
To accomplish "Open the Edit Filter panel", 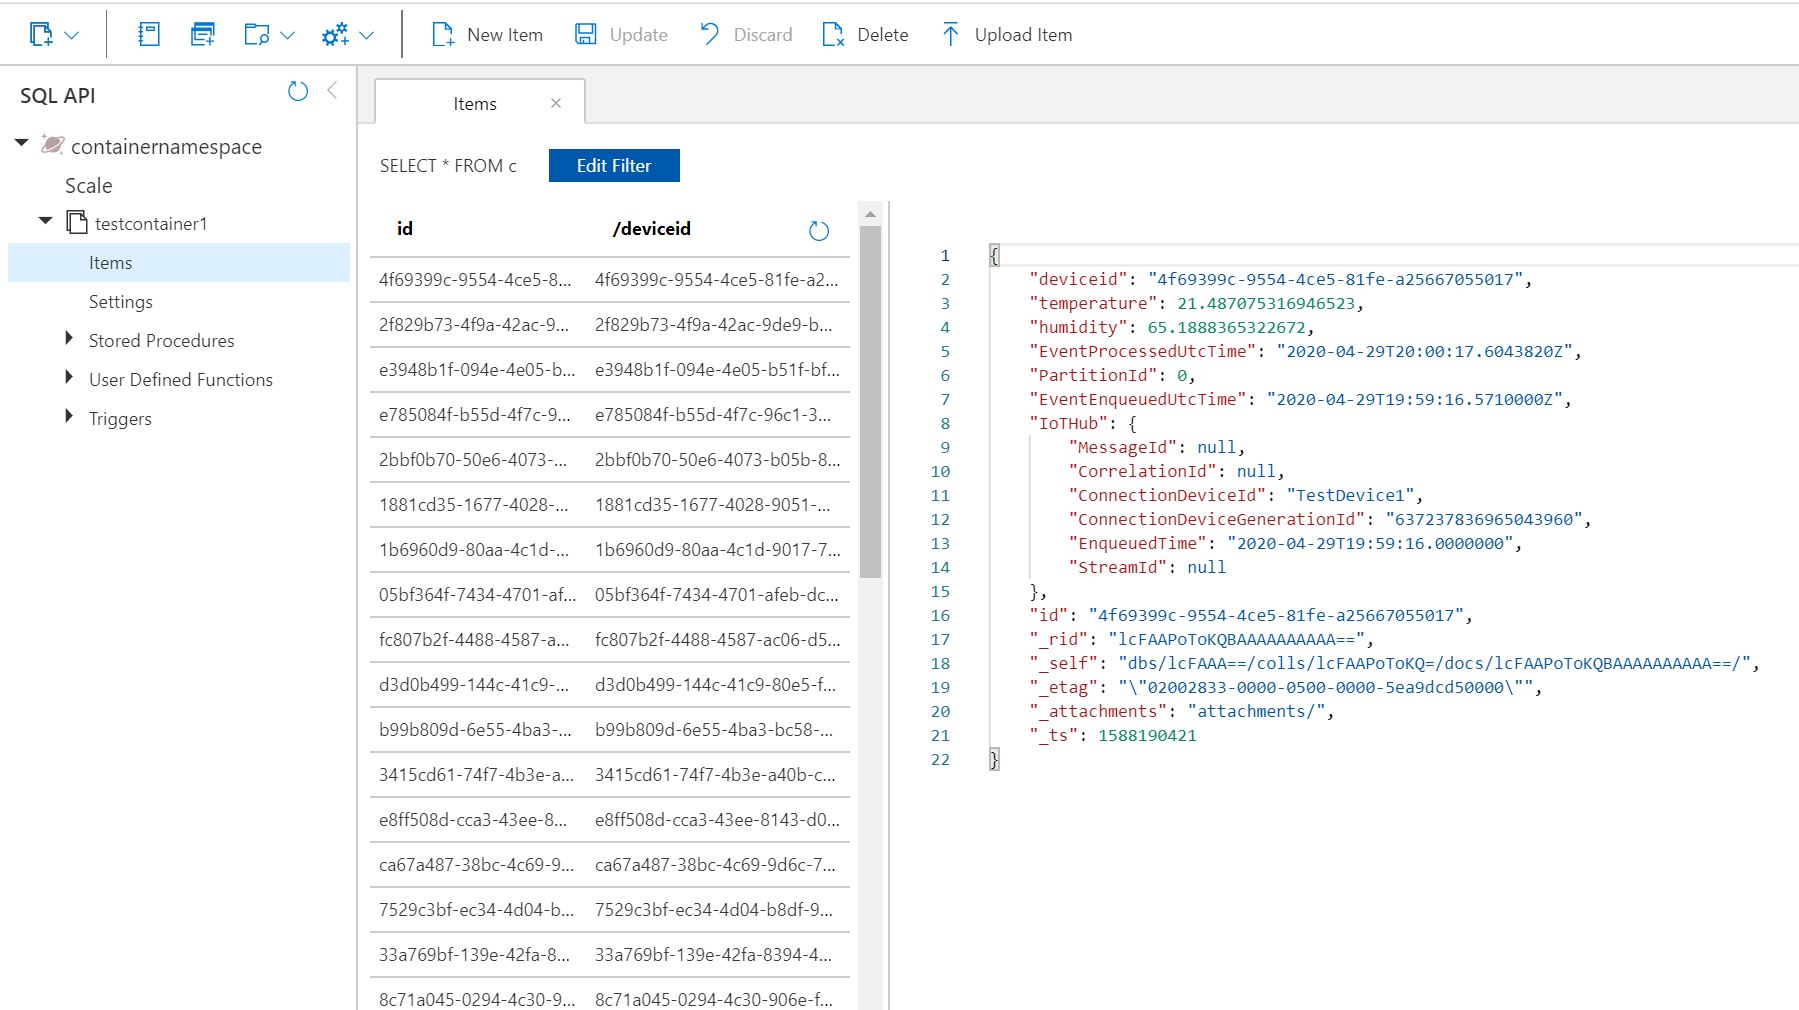I will [x=613, y=165].
